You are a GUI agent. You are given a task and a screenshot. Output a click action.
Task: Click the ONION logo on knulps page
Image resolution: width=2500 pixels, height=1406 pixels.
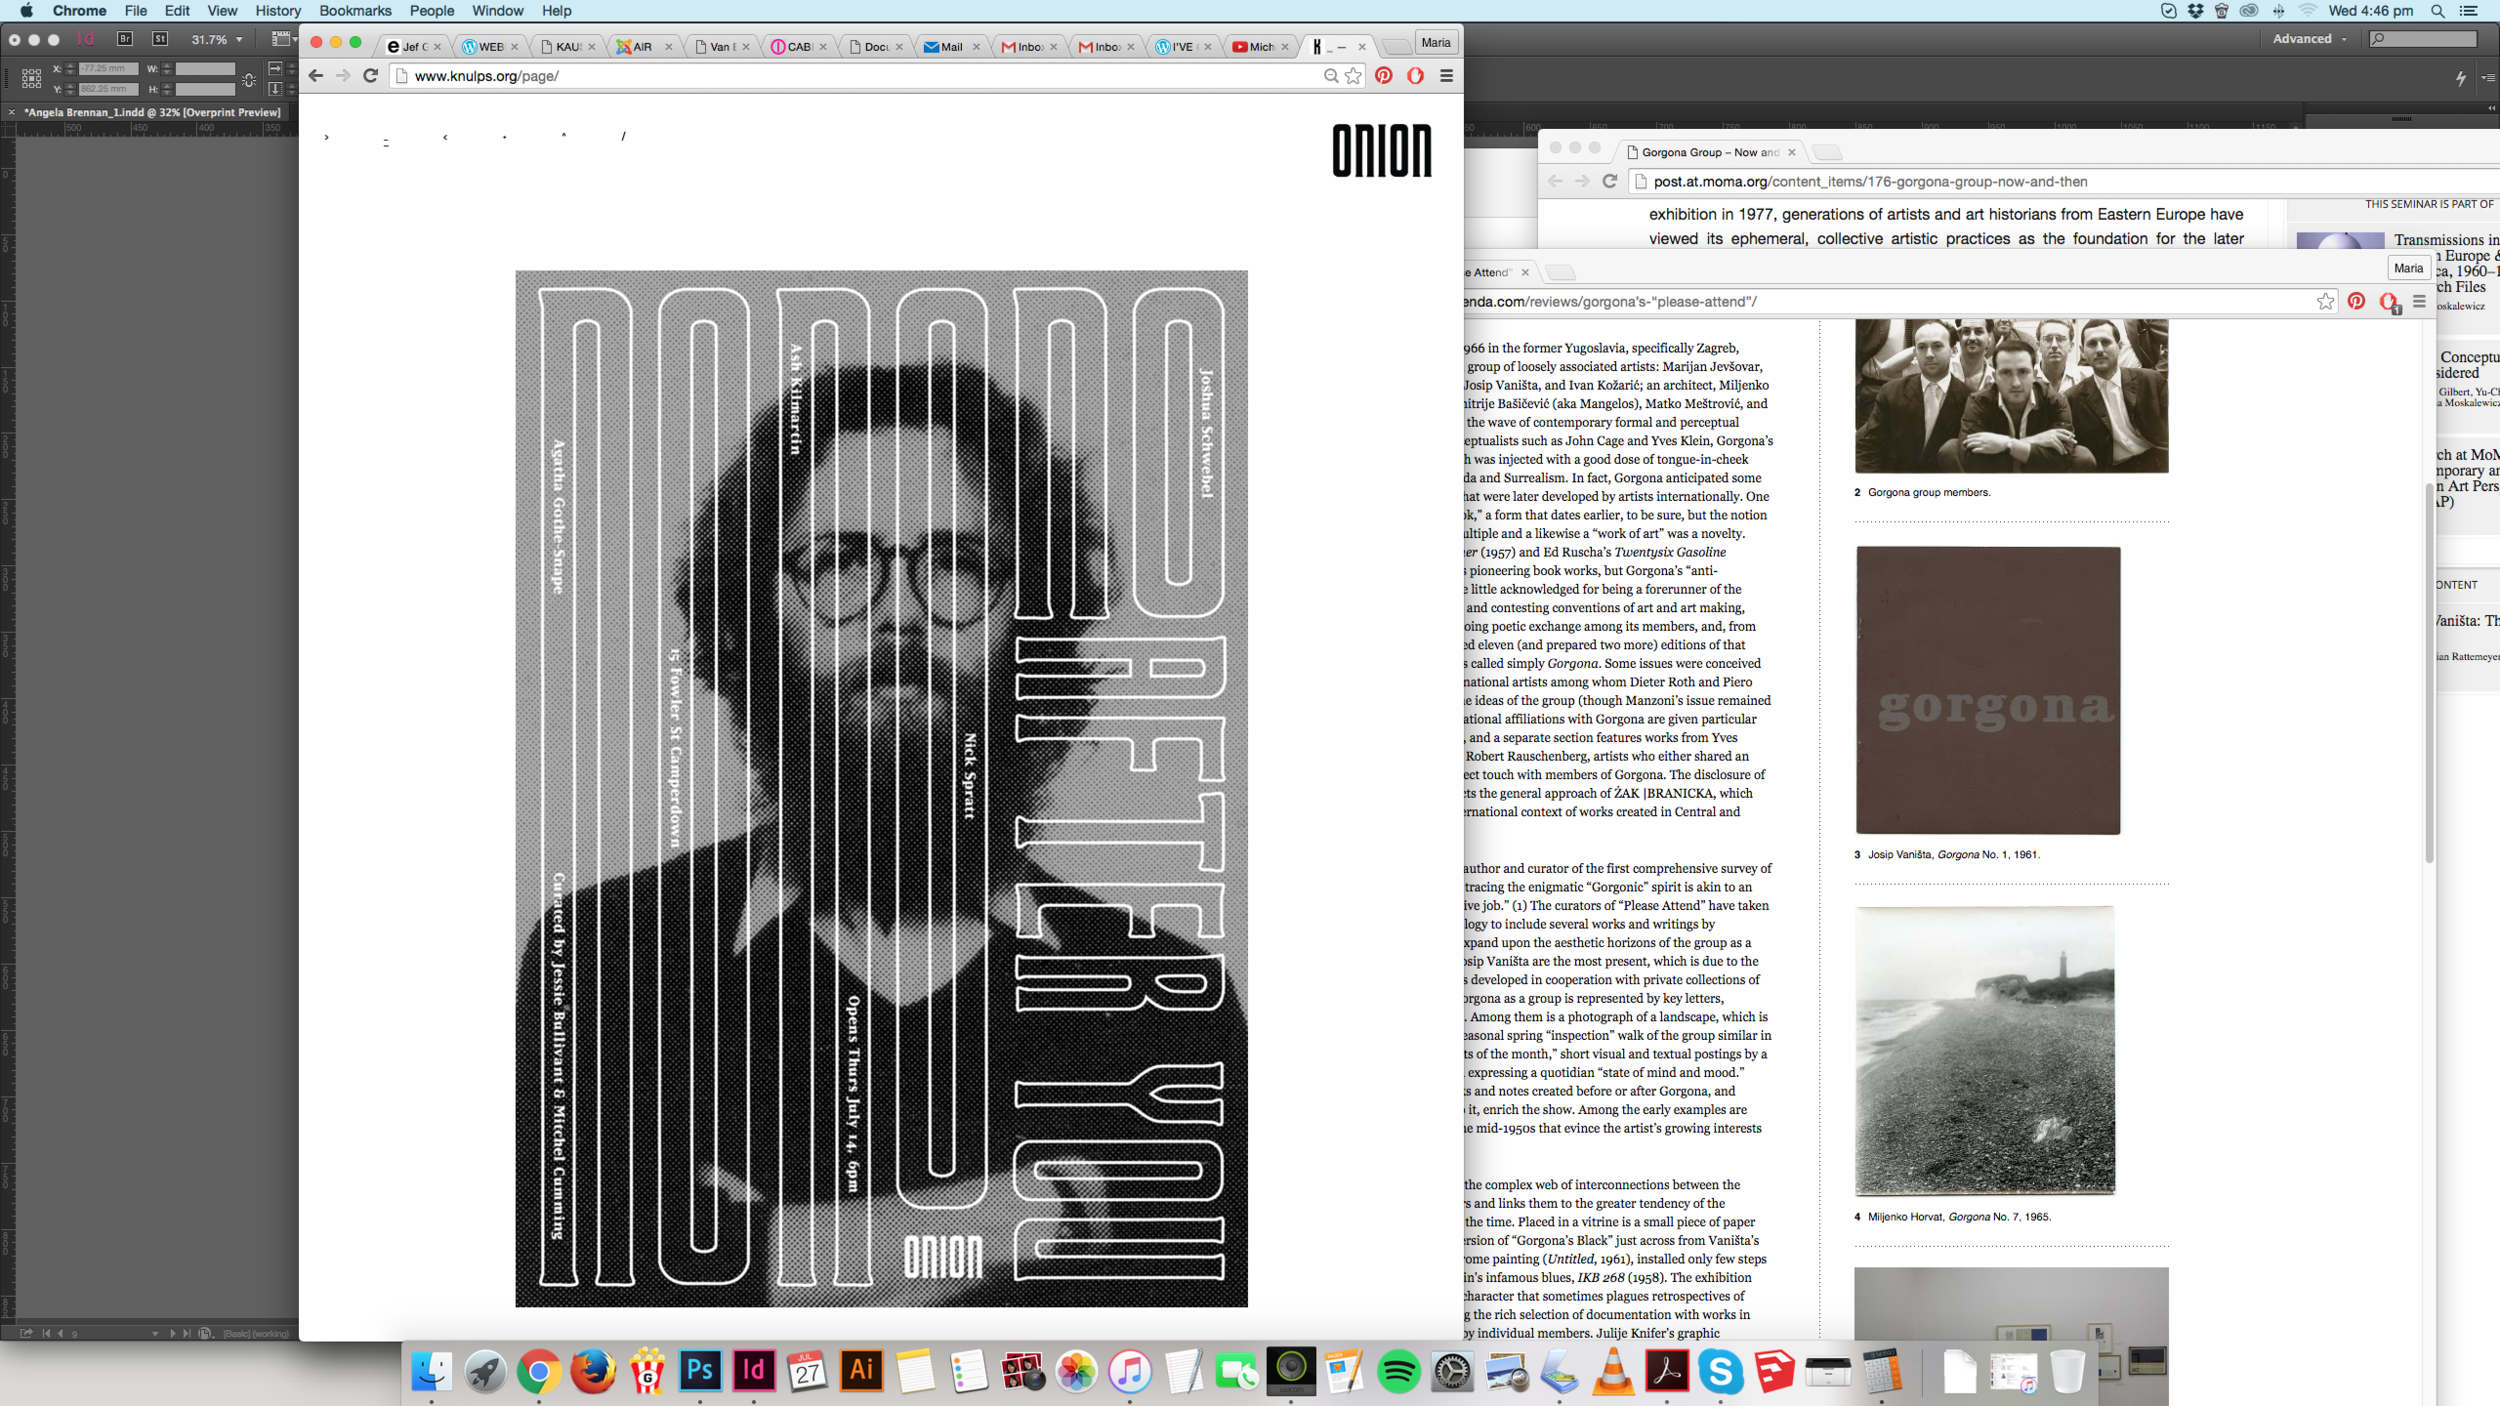coord(1381,151)
